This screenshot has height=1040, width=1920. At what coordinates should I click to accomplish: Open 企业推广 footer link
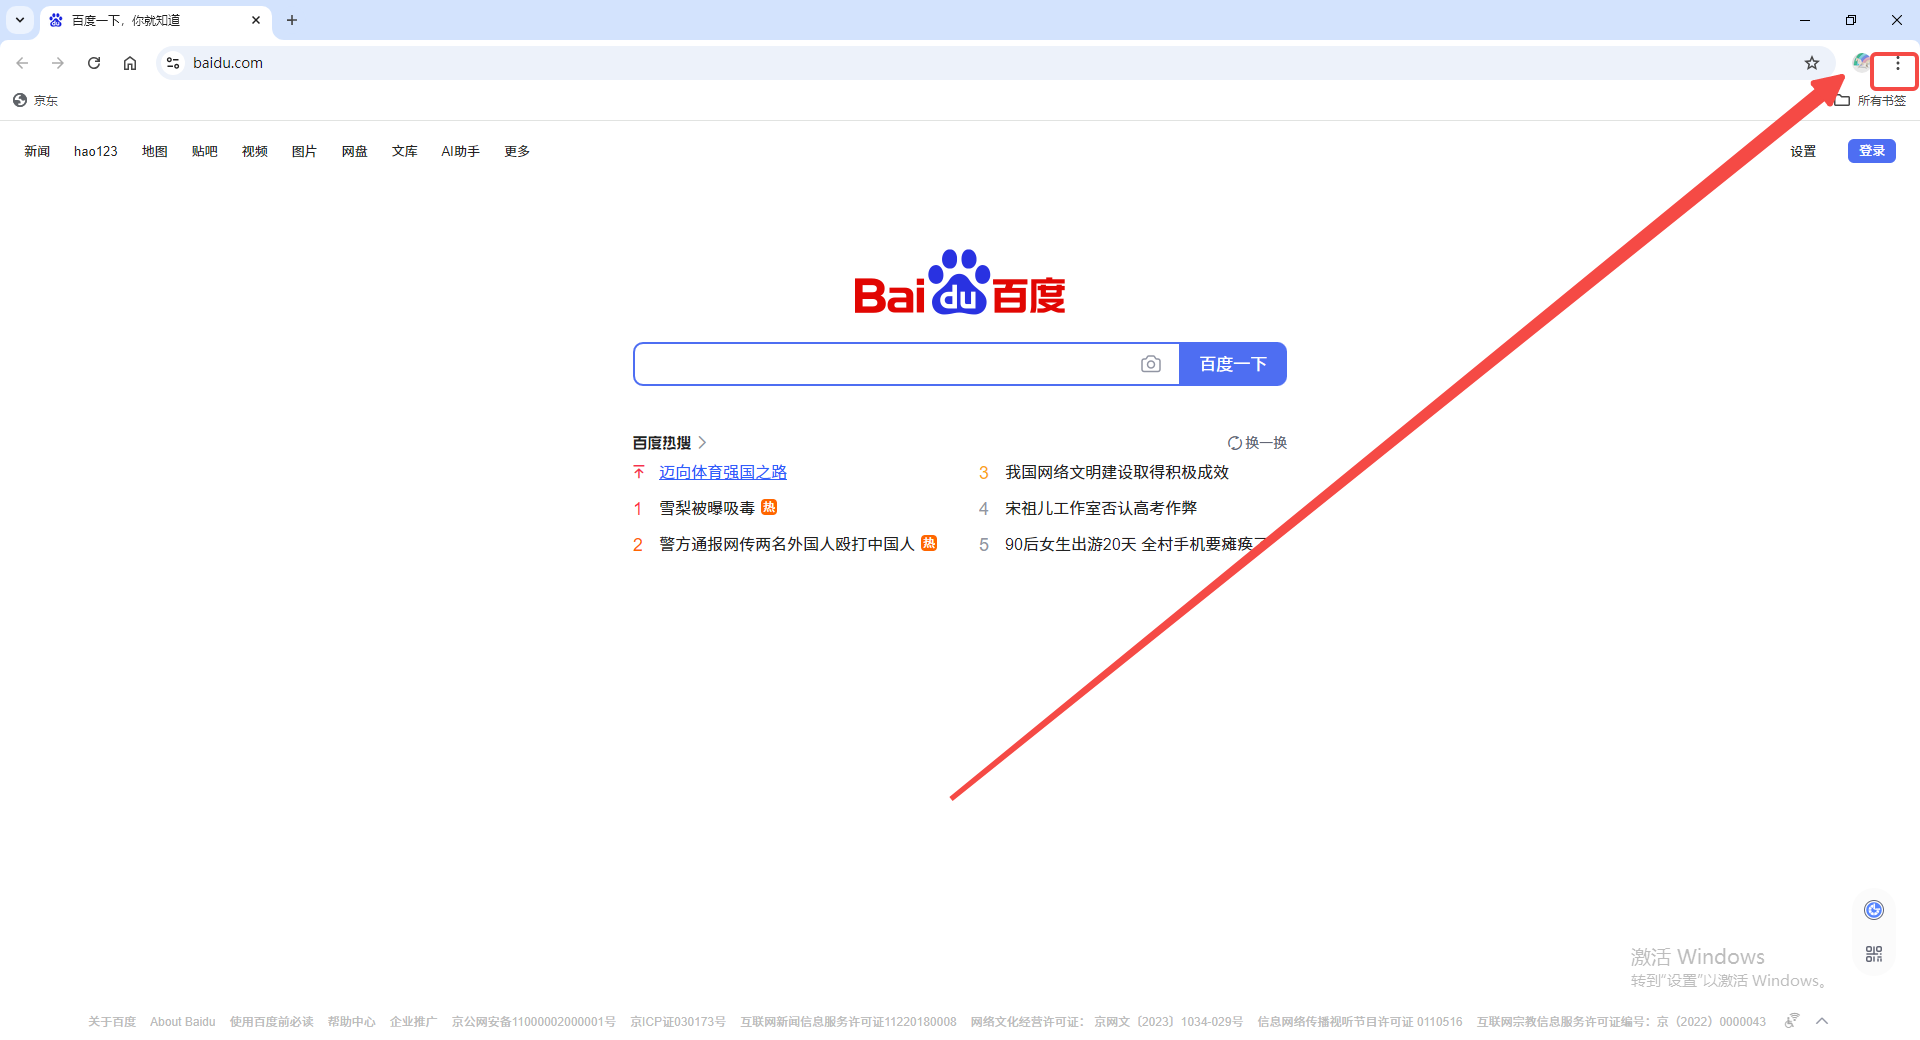point(414,1022)
